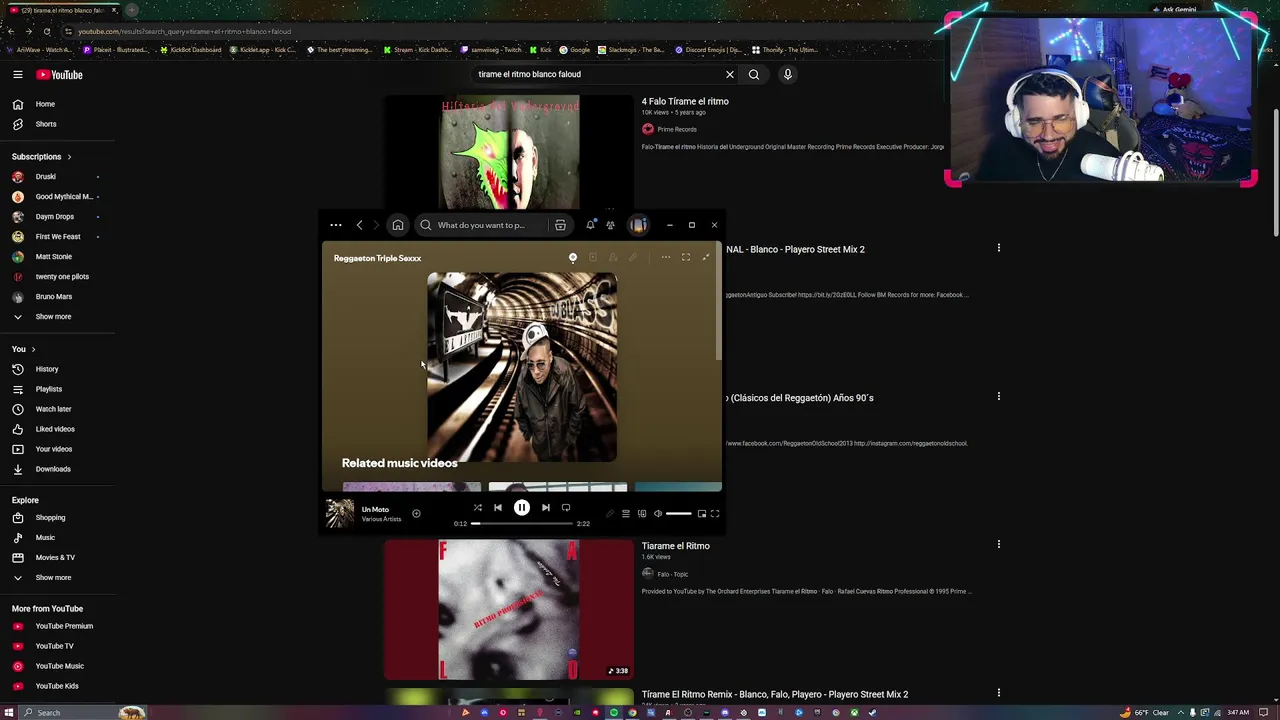Open video titled 4 Falo Tirame el ritmo
This screenshot has width=1280, height=720.
tap(685, 101)
